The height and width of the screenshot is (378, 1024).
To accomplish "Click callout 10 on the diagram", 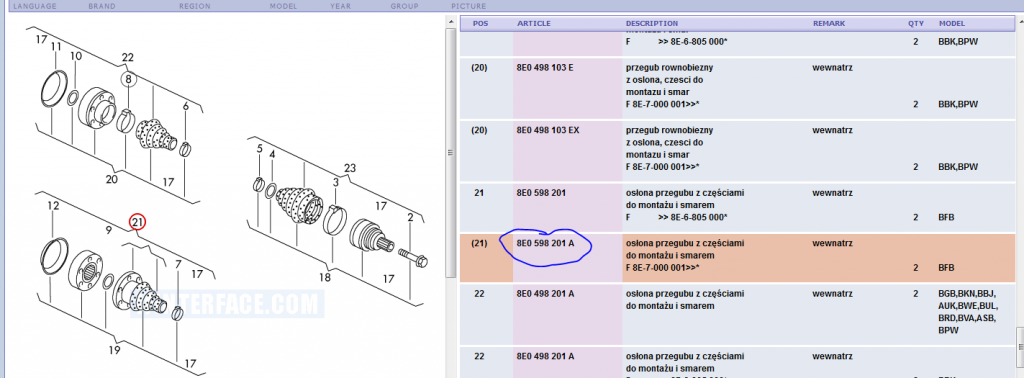I will click(76, 56).
